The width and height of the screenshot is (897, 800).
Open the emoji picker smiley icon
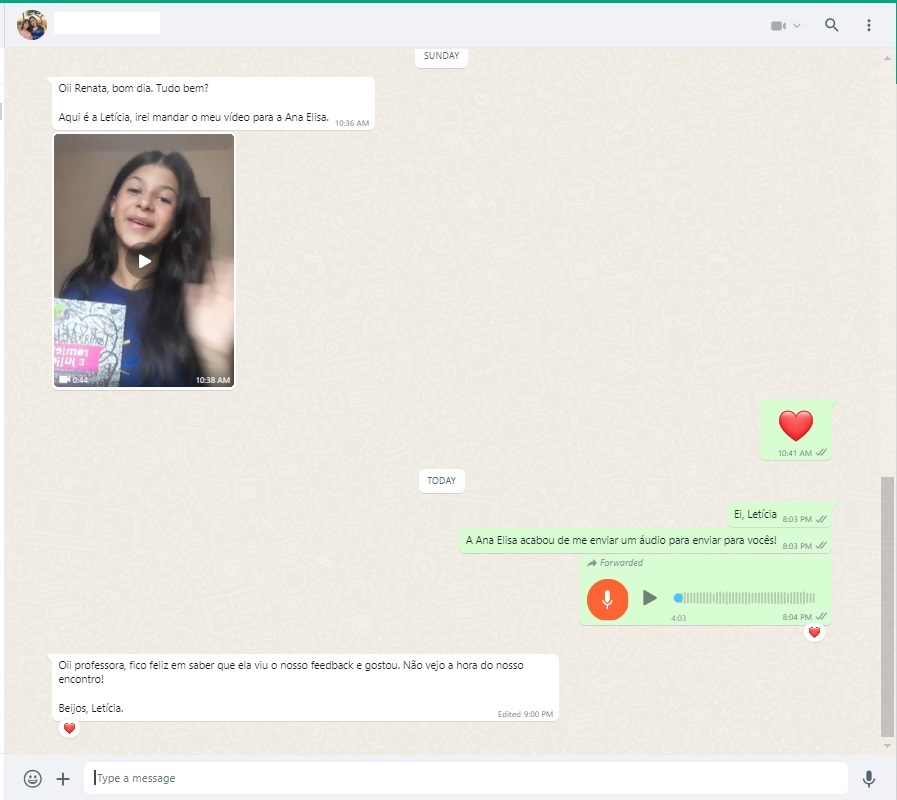[x=33, y=778]
